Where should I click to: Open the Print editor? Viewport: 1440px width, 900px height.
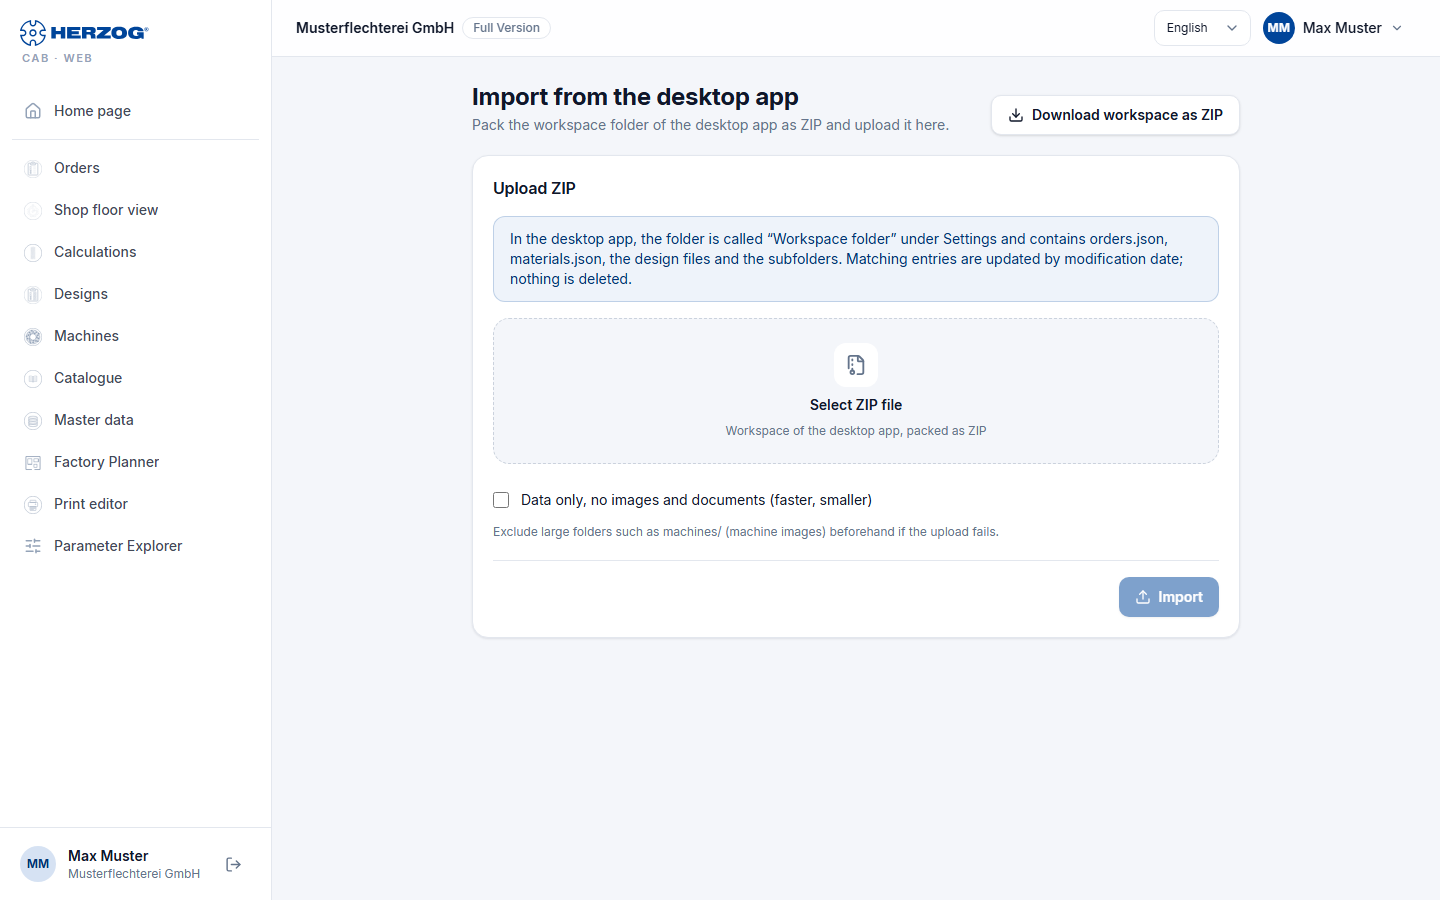(x=135, y=504)
